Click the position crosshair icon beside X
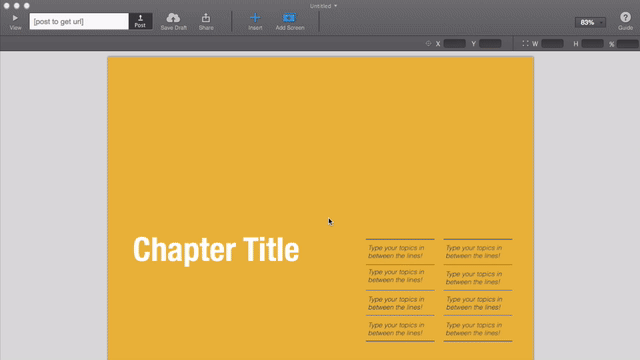640x360 pixels. coord(428,43)
